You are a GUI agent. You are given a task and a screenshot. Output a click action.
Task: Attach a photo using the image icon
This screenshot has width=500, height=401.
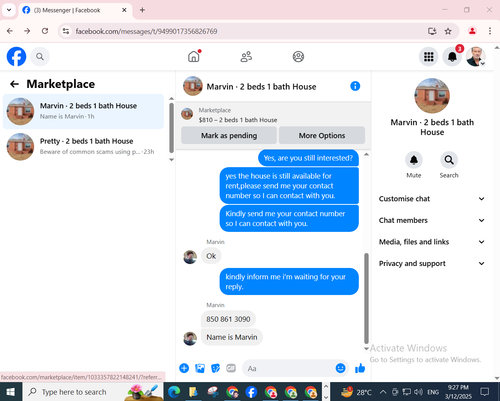[200, 368]
